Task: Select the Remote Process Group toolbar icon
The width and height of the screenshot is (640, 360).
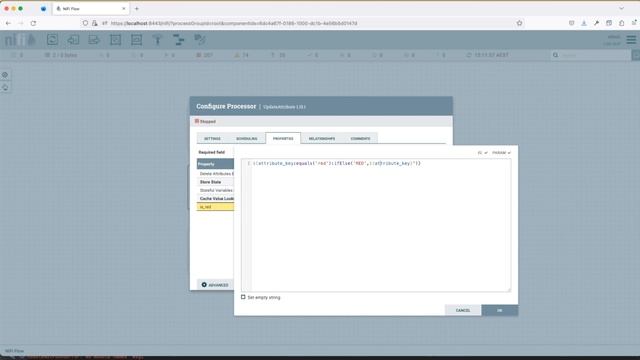Action: (136, 40)
